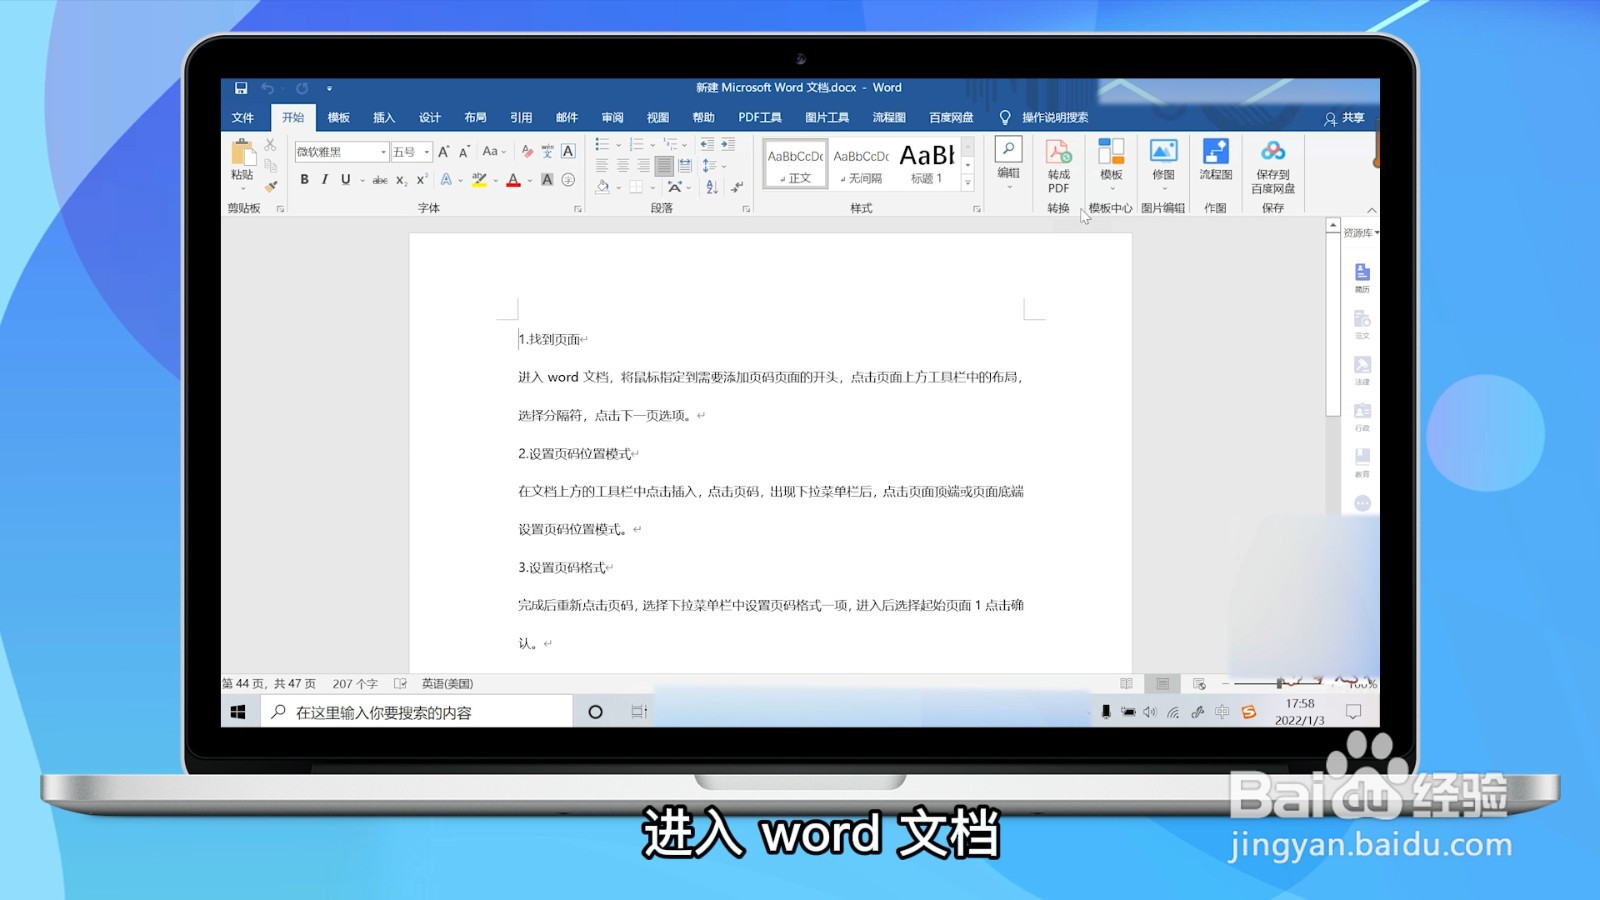Switch to the 视图 View tab
1600x900 pixels.
[x=657, y=118]
